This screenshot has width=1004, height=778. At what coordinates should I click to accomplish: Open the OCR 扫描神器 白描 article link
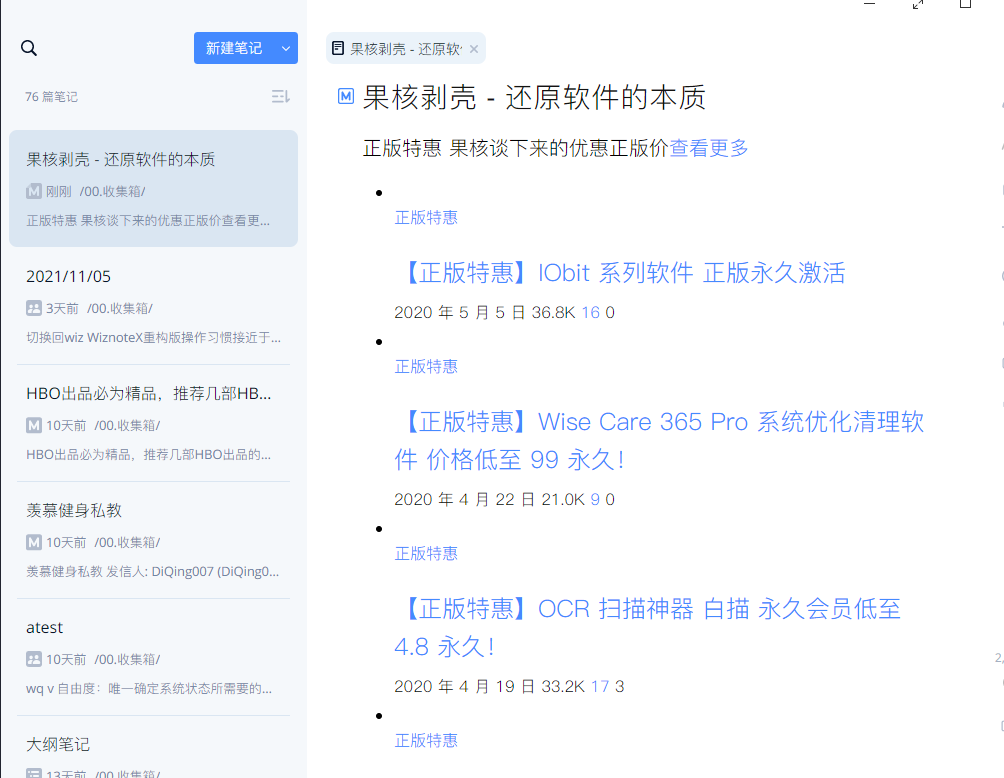(648, 628)
